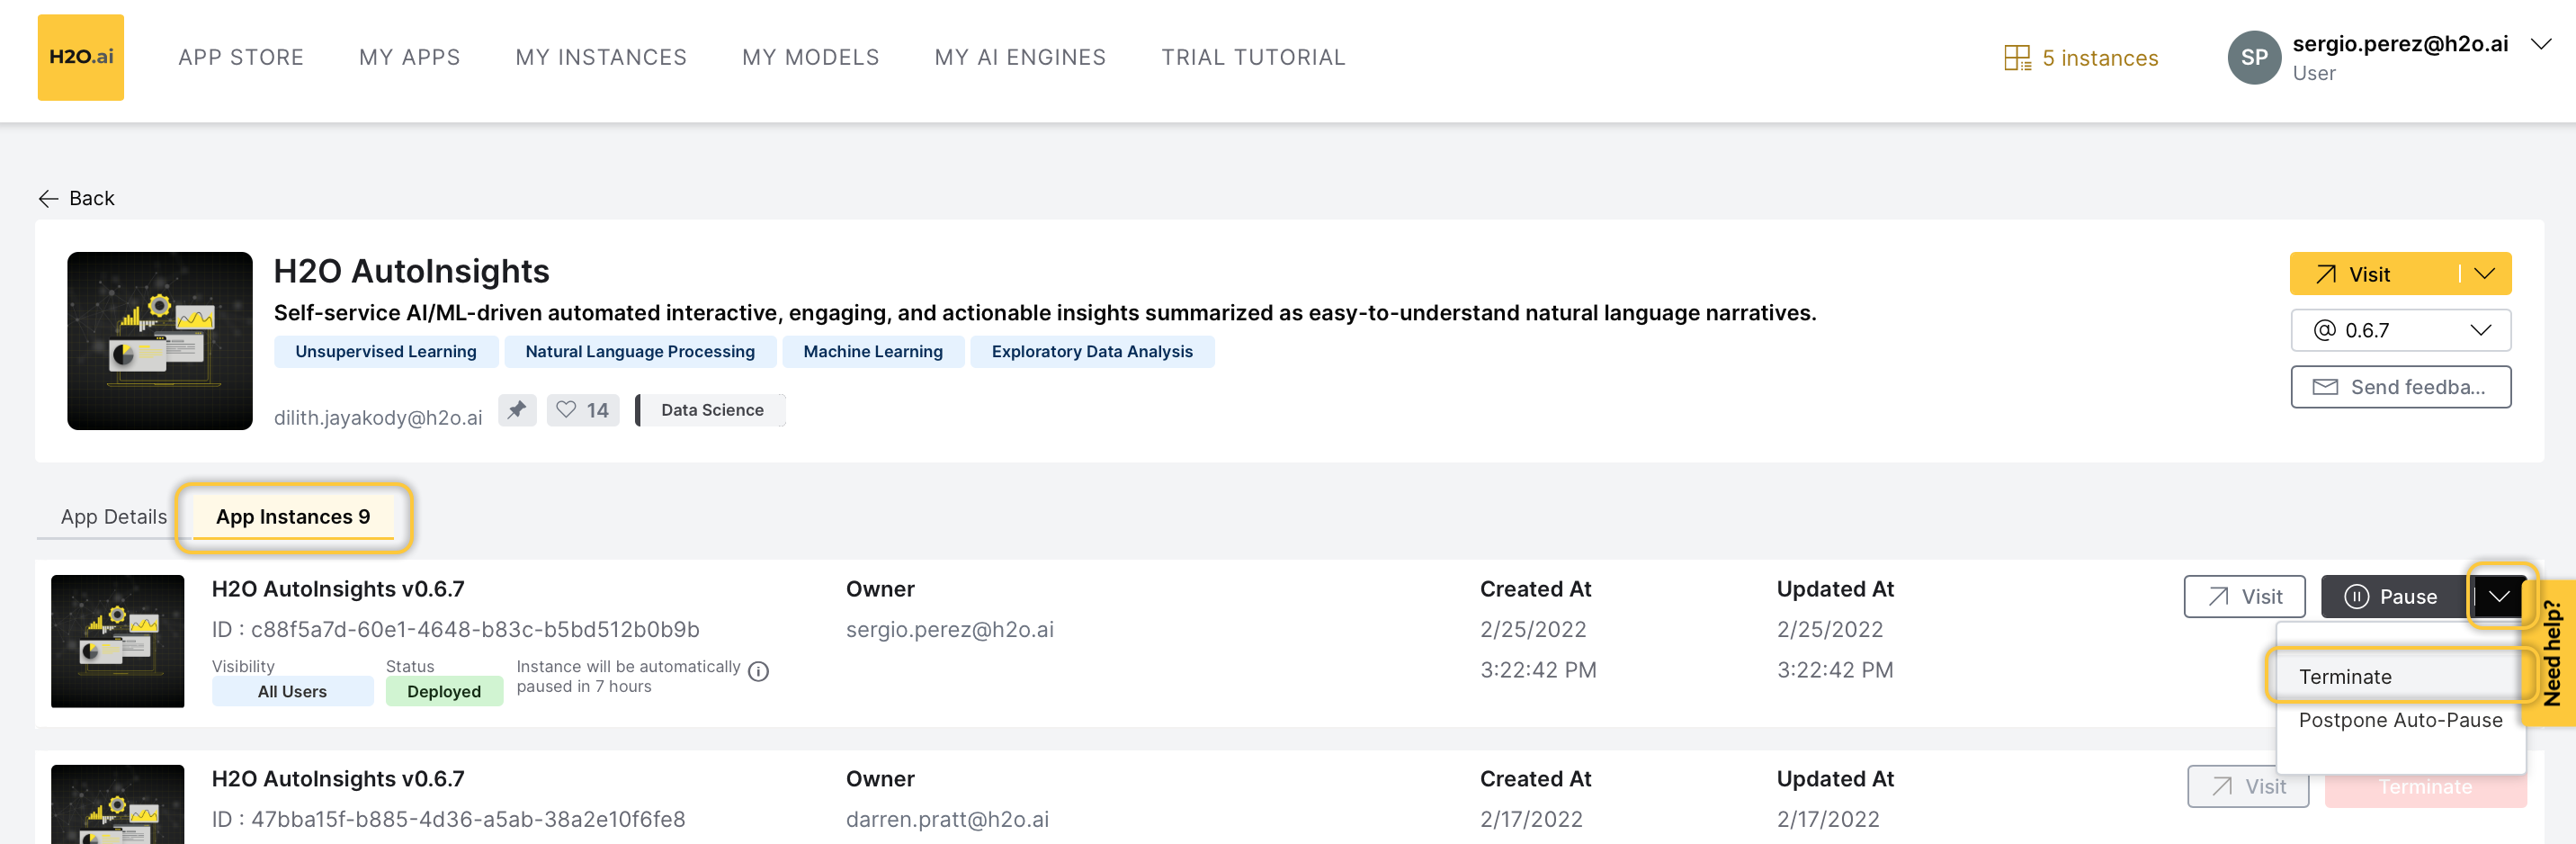This screenshot has height=844, width=2576.
Task: Open the Need help? side tab
Action: [x=2551, y=652]
